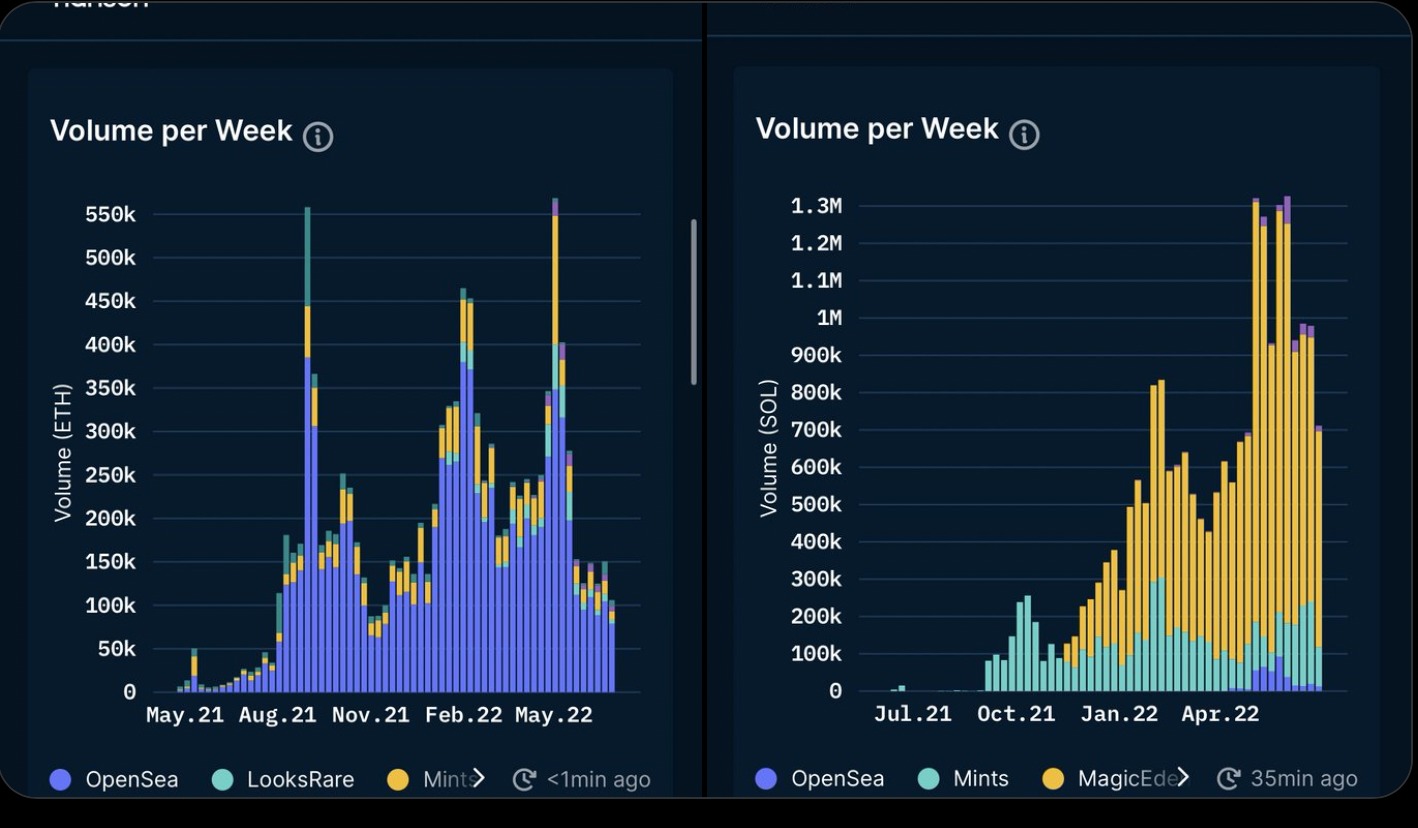Select the tall August 2021 spike in ETH chart

click(307, 450)
